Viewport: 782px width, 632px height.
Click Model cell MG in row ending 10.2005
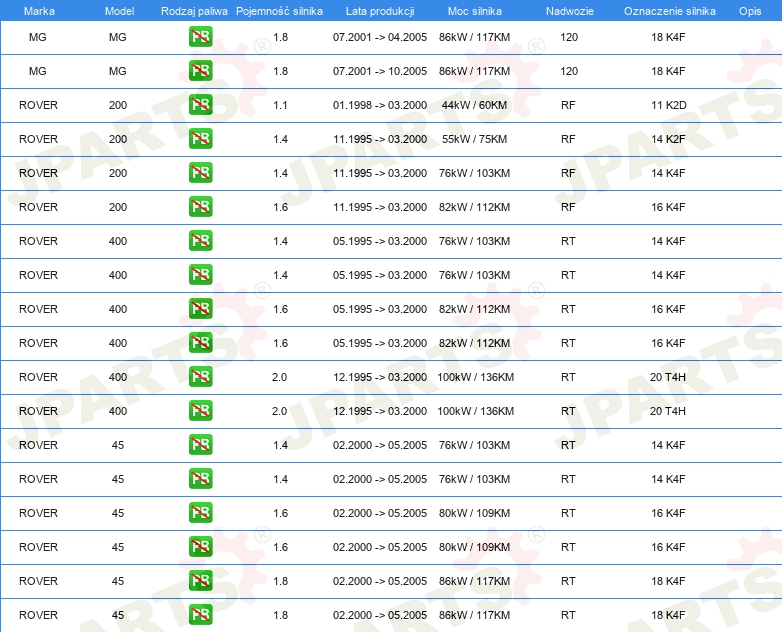click(118, 71)
